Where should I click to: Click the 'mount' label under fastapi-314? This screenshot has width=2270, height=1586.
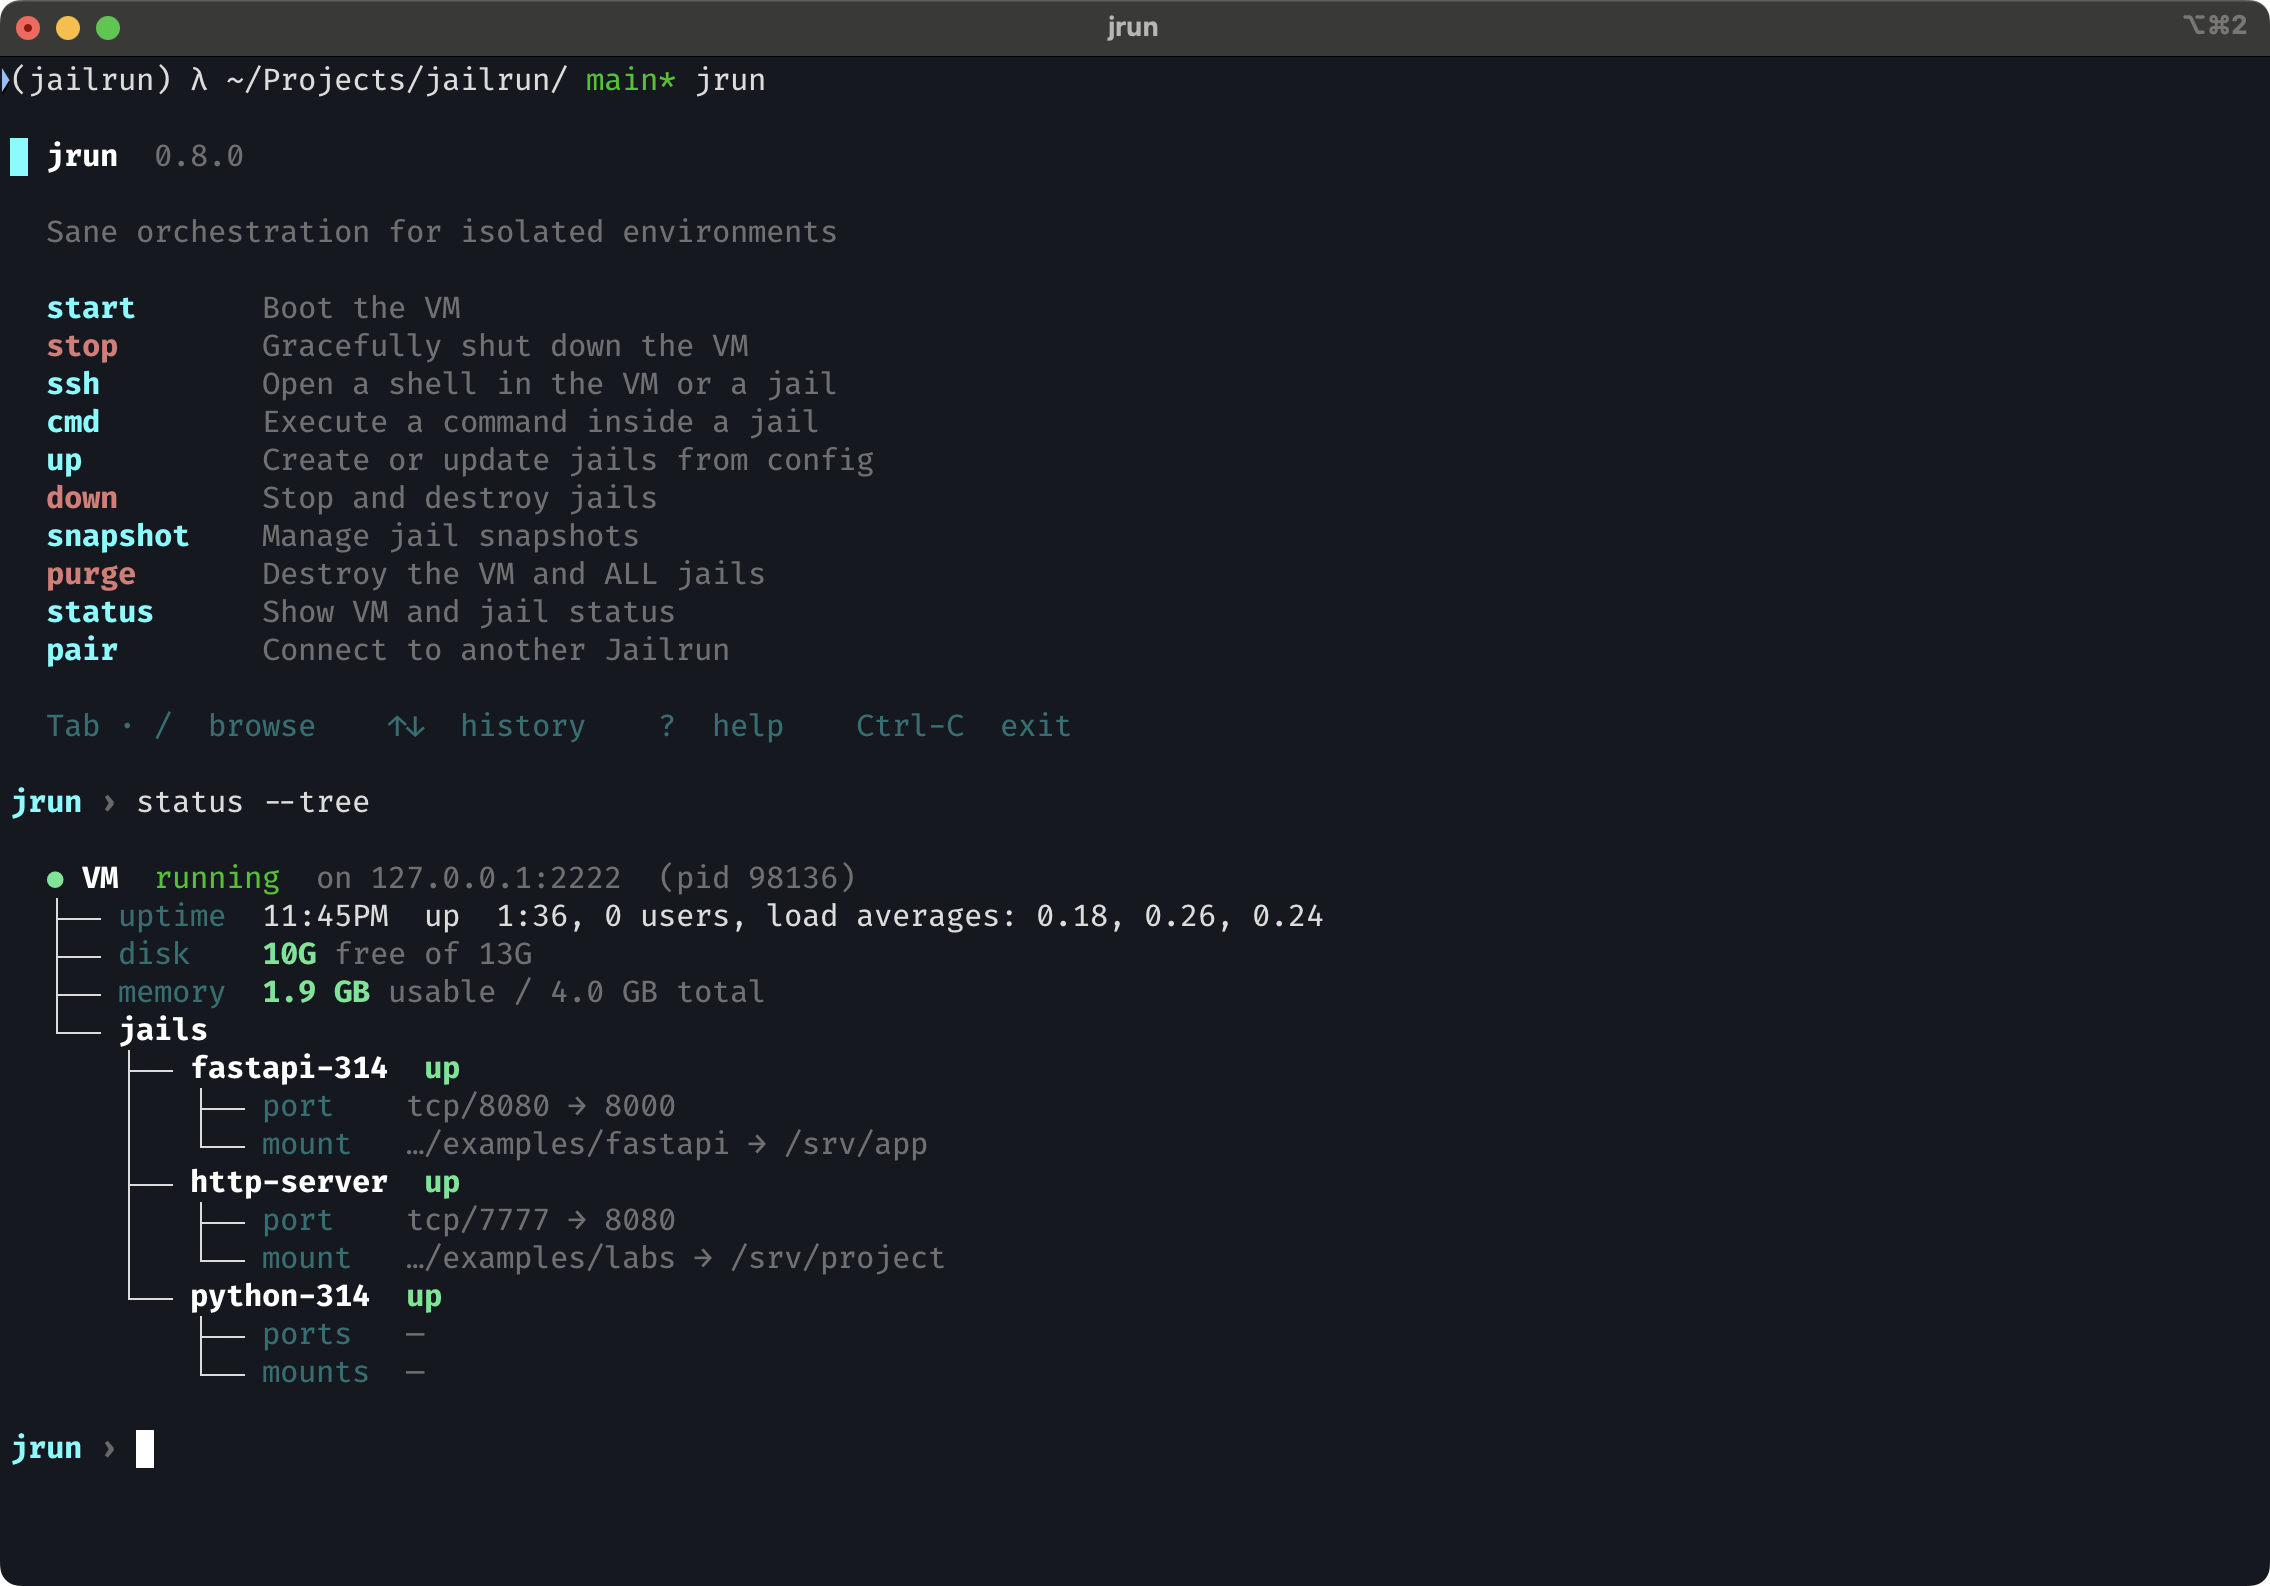[307, 1144]
